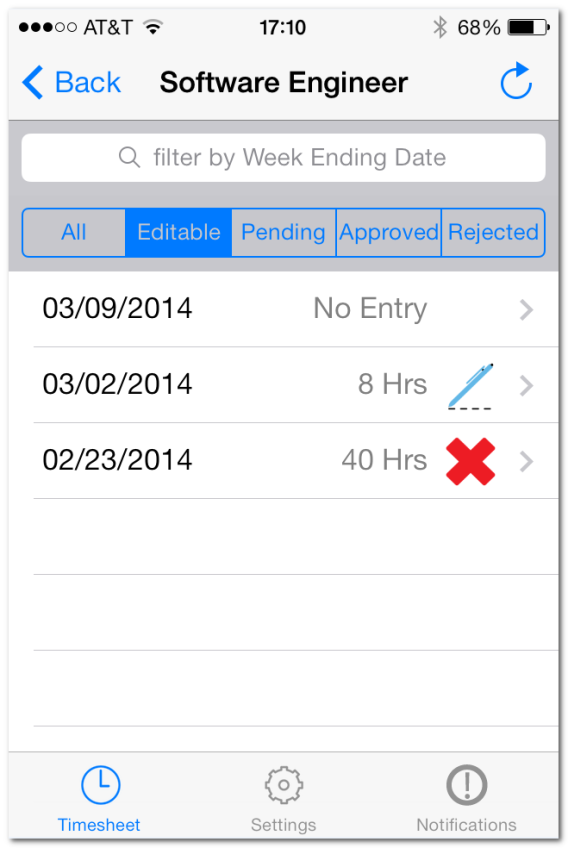
Task: Tap the Bluetooth status icon
Action: (440, 27)
